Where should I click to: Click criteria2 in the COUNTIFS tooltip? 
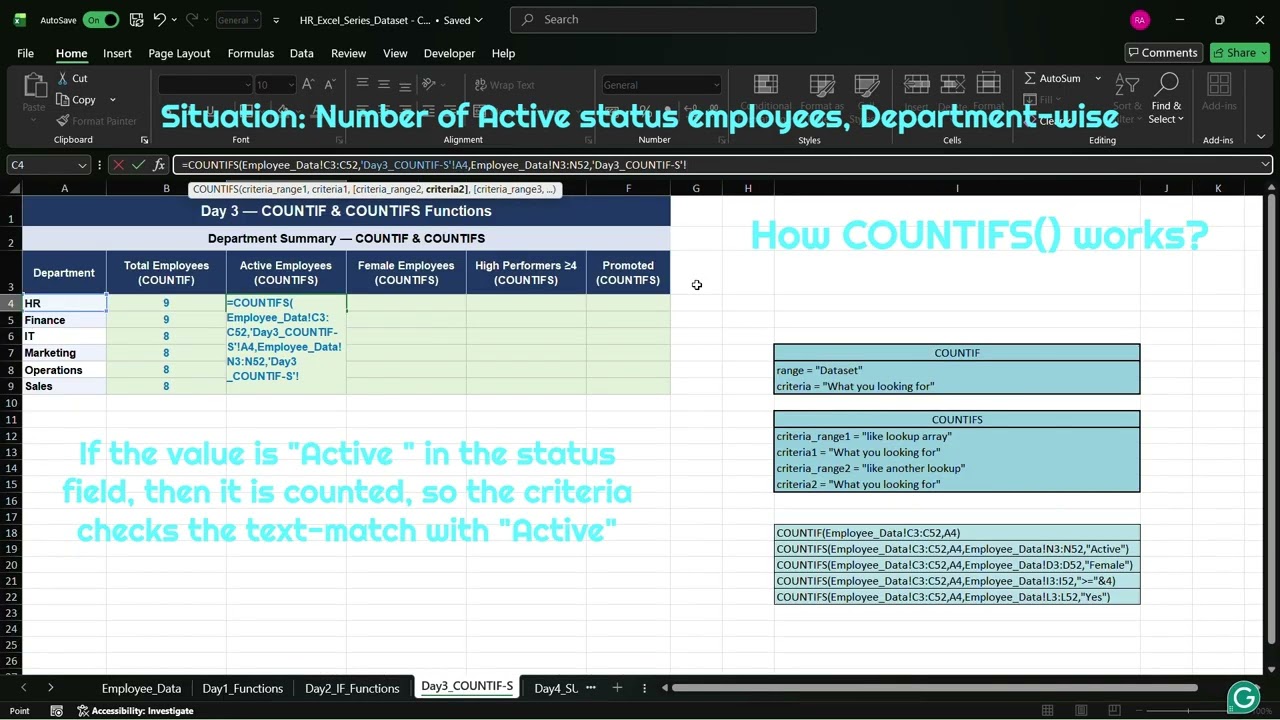pos(446,189)
